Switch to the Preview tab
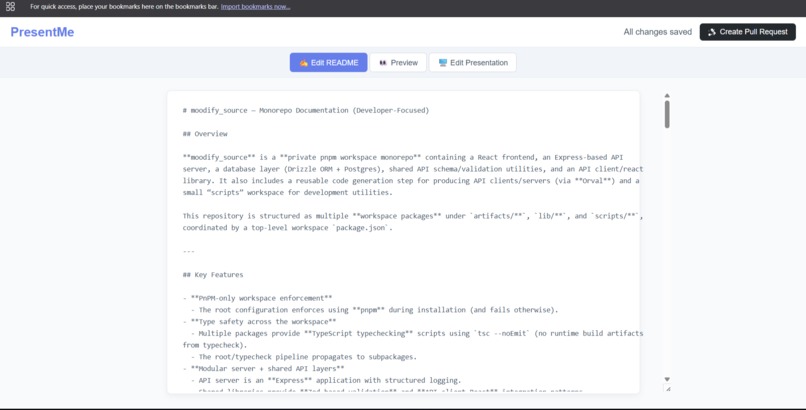 (398, 63)
